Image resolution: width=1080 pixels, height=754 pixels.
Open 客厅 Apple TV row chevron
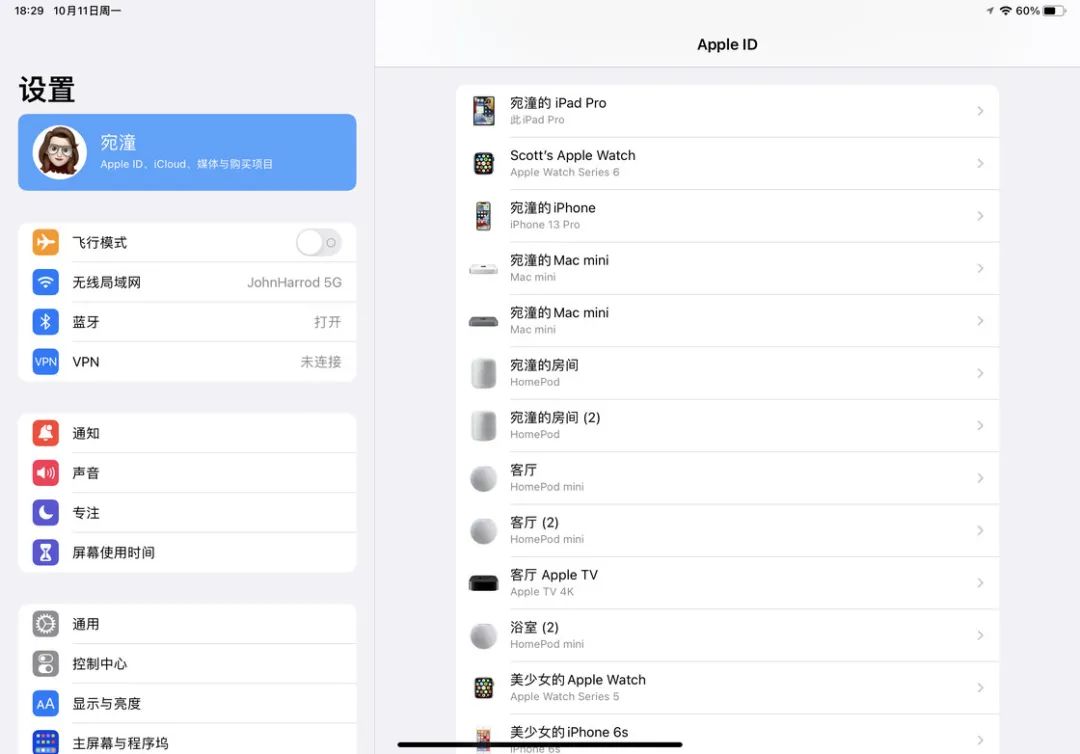click(980, 583)
